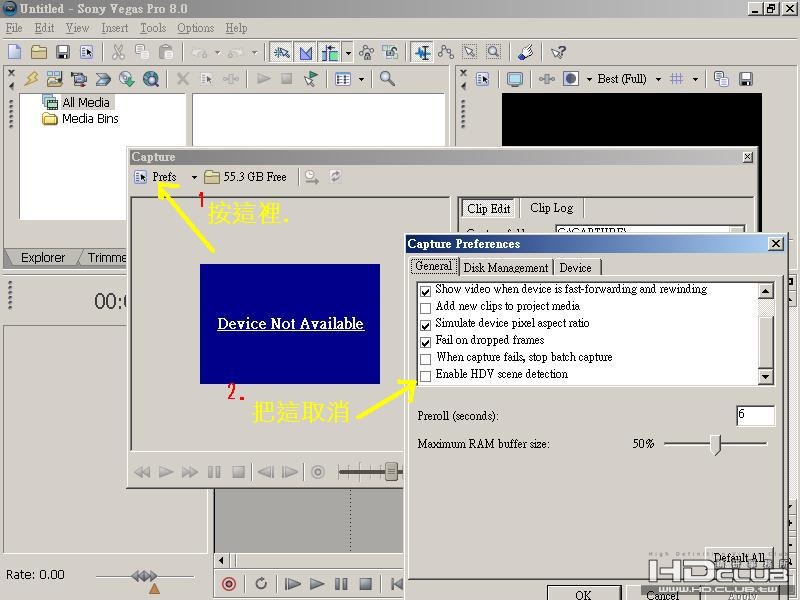Toggle Enable Snapping icon in toolbar

281,52
